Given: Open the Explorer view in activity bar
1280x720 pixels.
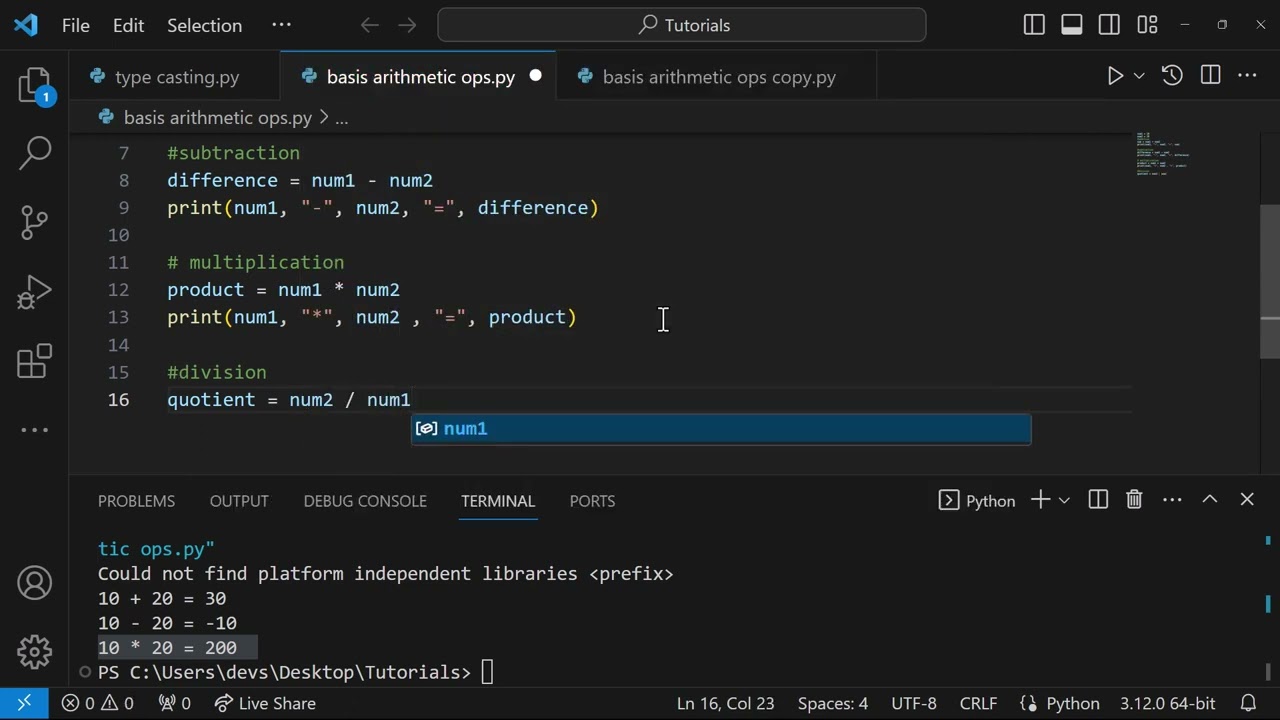Looking at the screenshot, I should (x=35, y=87).
